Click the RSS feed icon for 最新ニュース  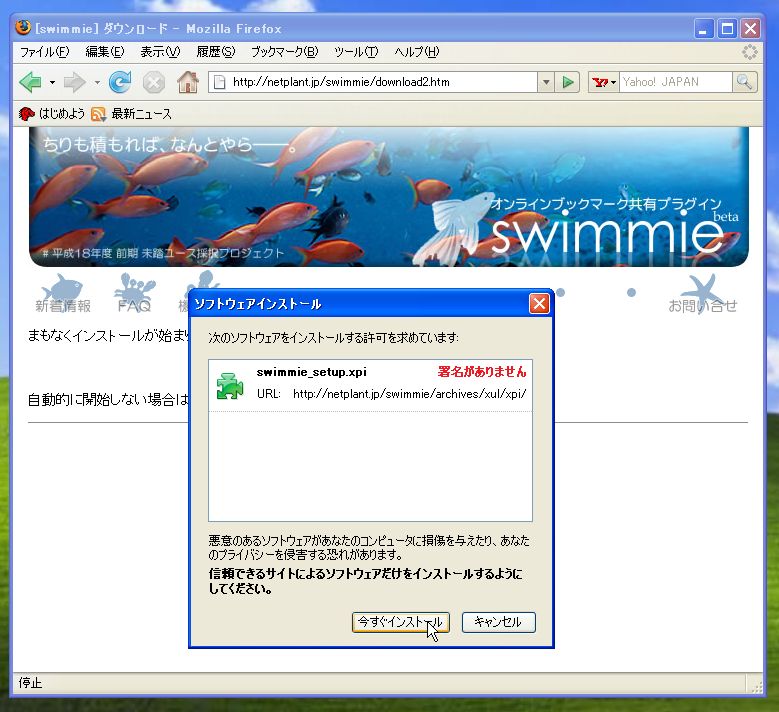[x=98, y=114]
